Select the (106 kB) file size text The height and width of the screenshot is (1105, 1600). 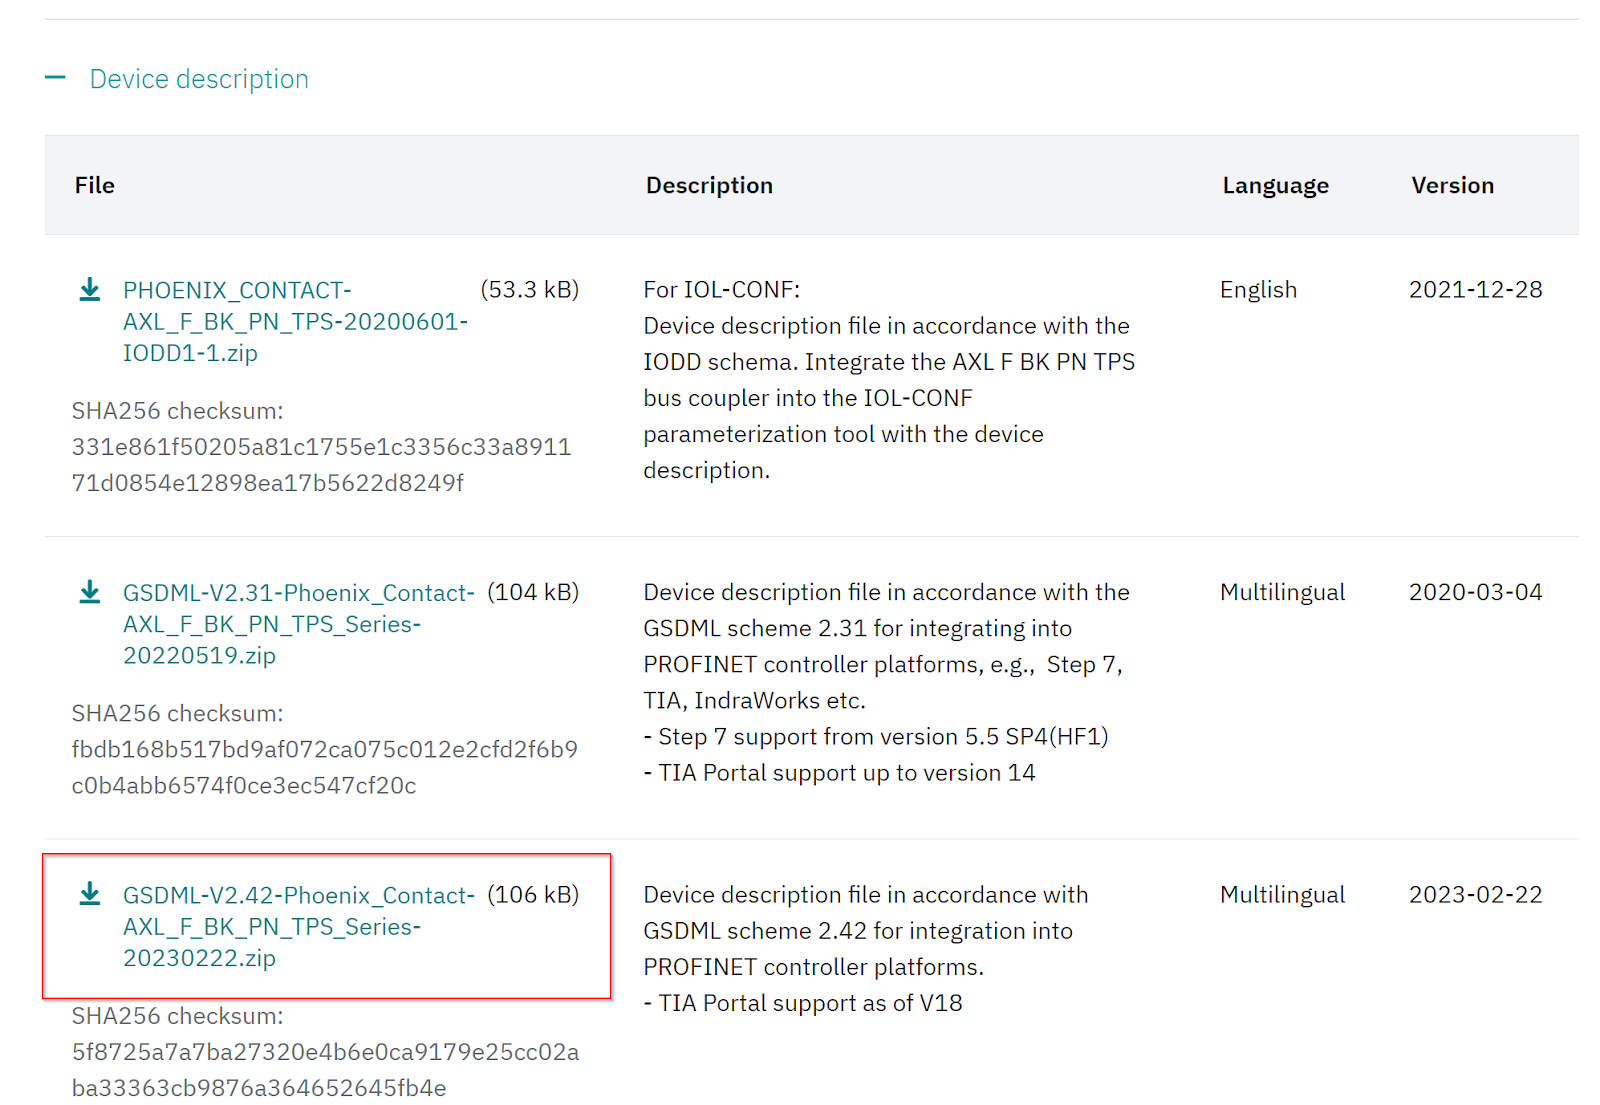(533, 894)
